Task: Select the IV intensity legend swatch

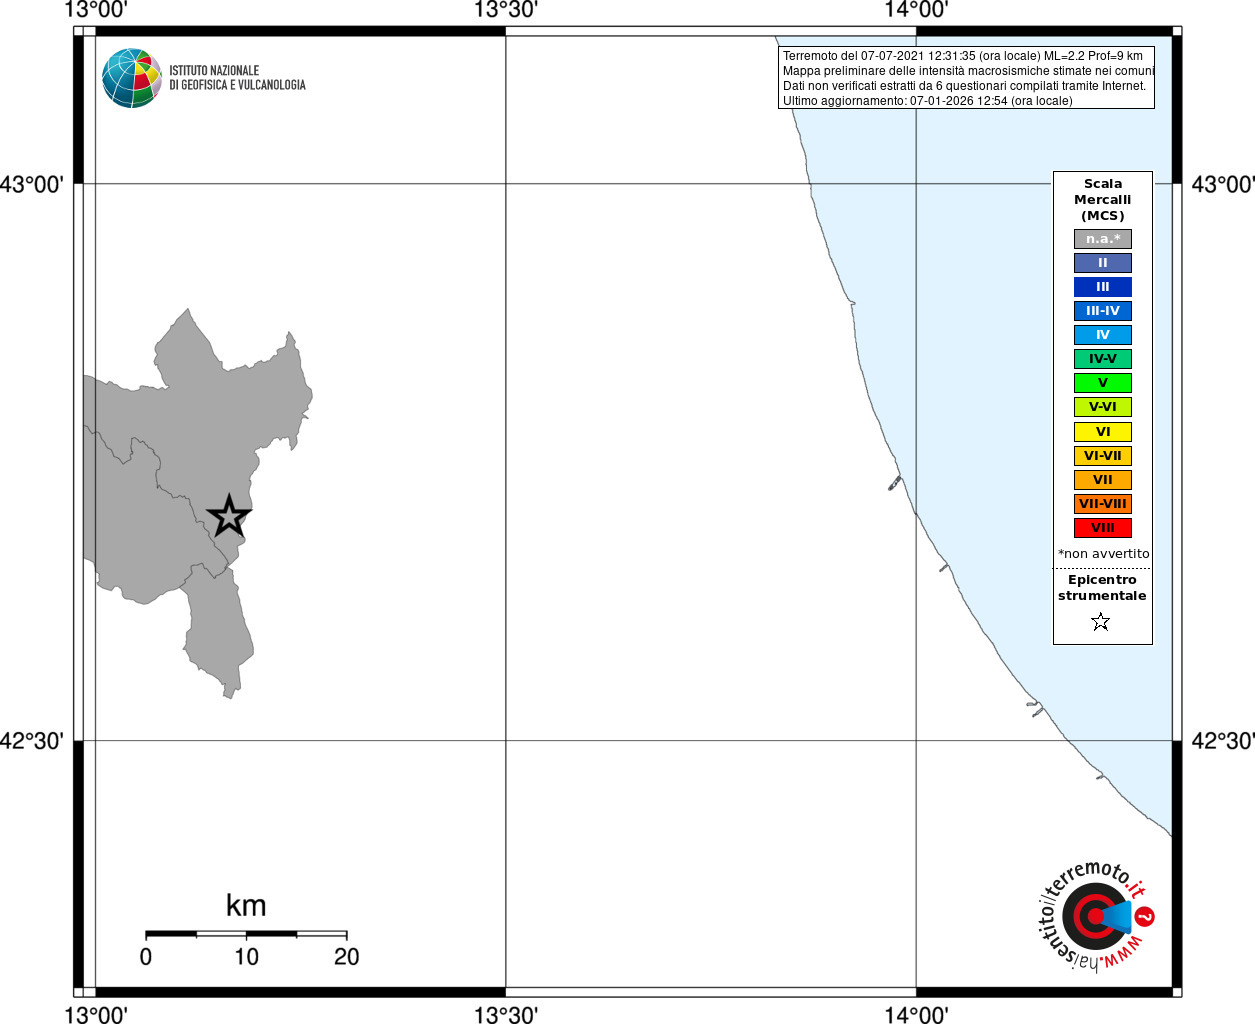Action: pos(1103,335)
